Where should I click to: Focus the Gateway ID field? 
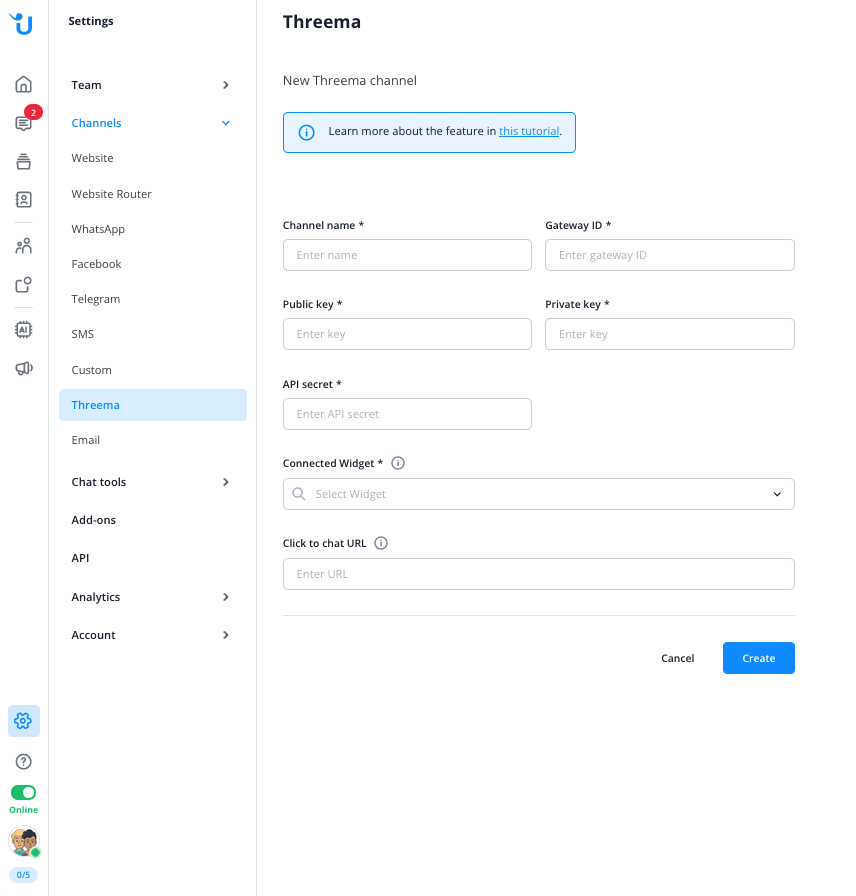pyautogui.click(x=670, y=255)
